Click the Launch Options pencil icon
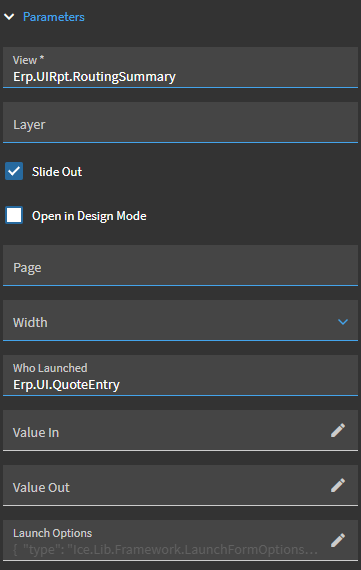 click(338, 540)
